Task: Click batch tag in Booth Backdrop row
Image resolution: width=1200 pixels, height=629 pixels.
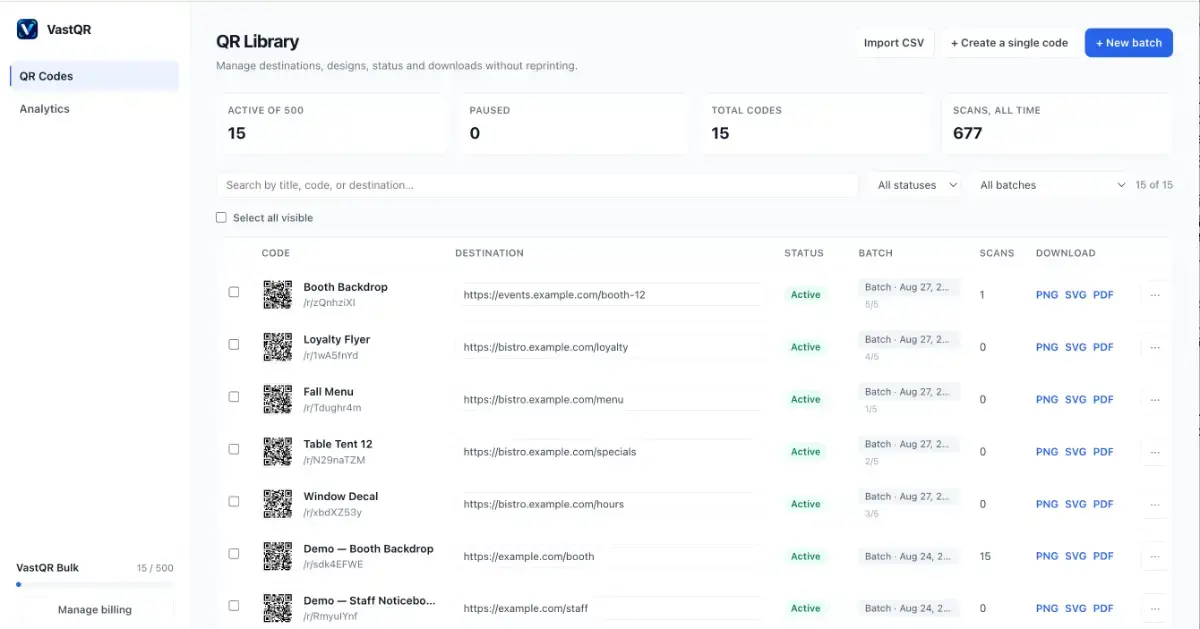Action: 909,287
